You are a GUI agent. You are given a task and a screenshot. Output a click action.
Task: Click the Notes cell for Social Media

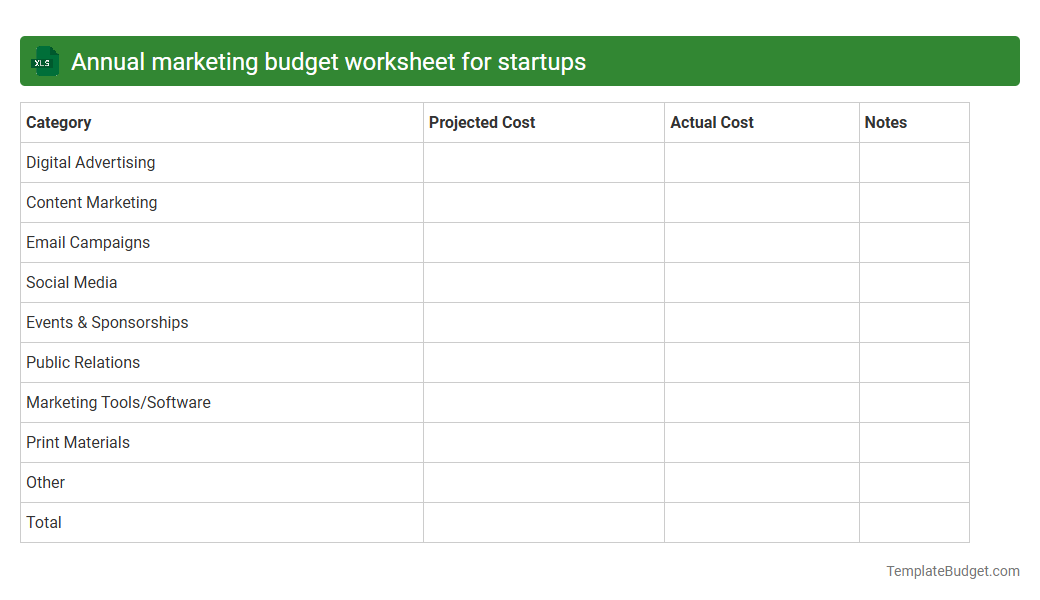point(913,282)
